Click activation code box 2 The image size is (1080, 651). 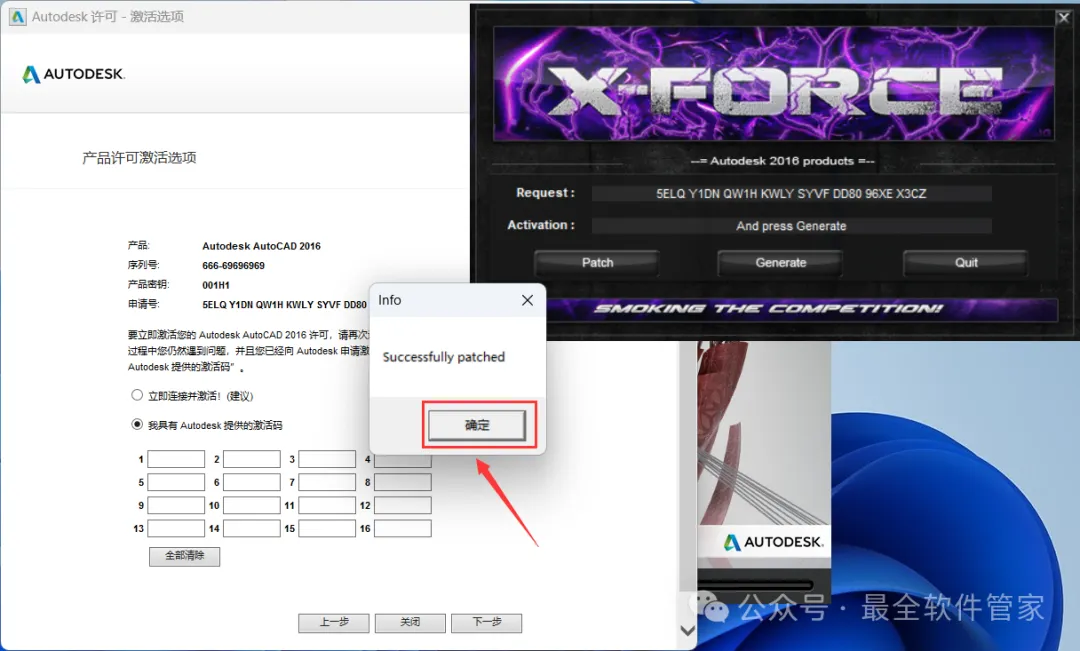pyautogui.click(x=252, y=459)
